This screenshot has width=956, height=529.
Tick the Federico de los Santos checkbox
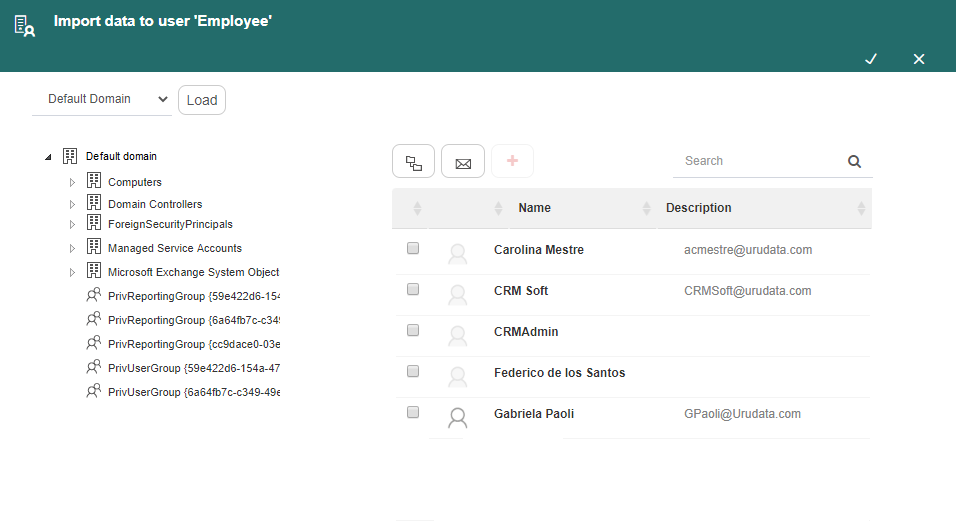pos(413,371)
